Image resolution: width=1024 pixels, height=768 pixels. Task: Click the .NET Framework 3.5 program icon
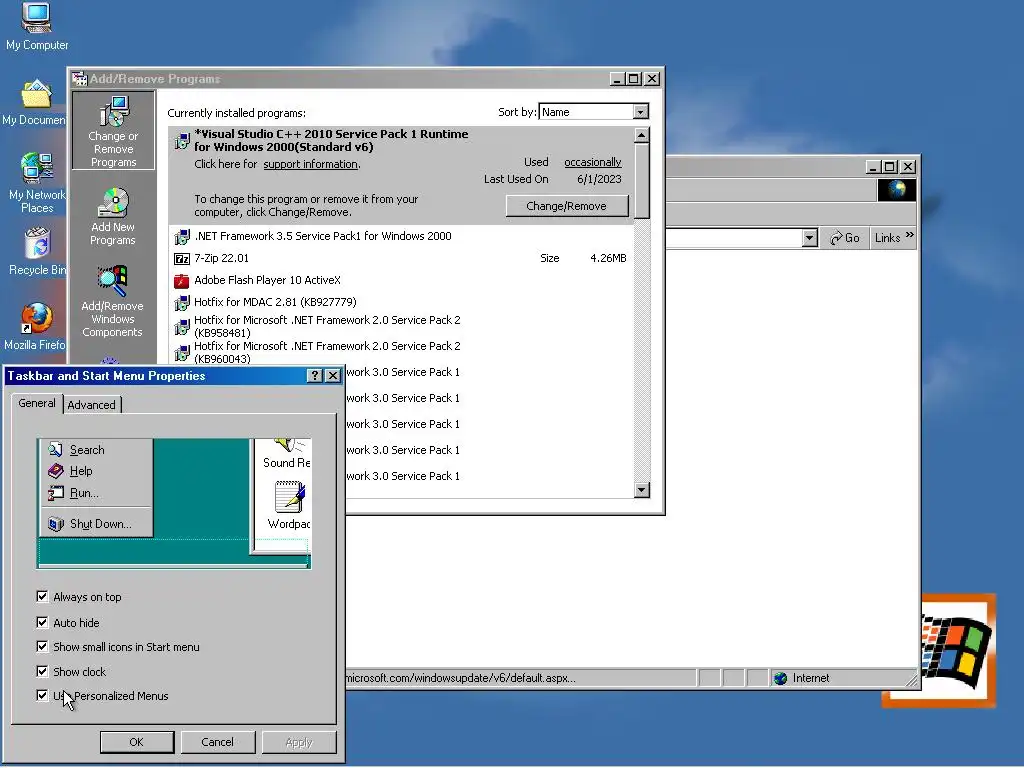point(182,236)
